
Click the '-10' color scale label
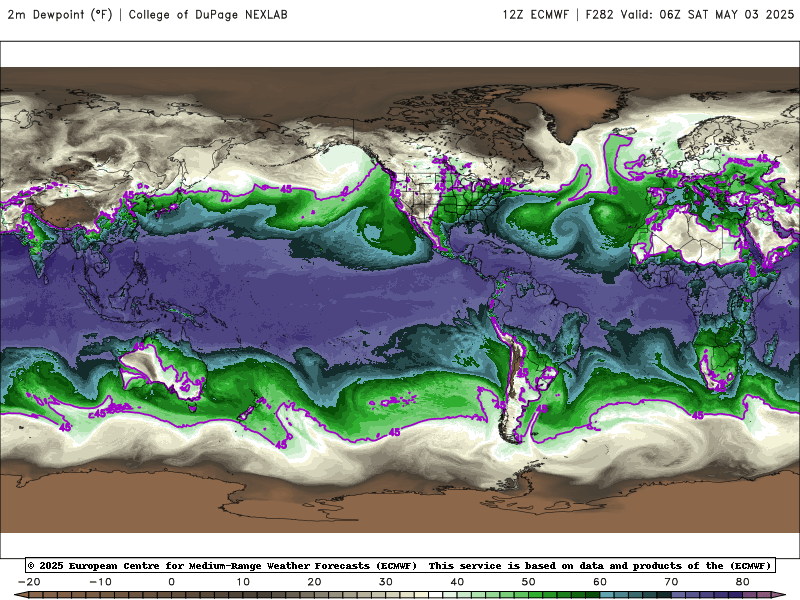tap(100, 582)
